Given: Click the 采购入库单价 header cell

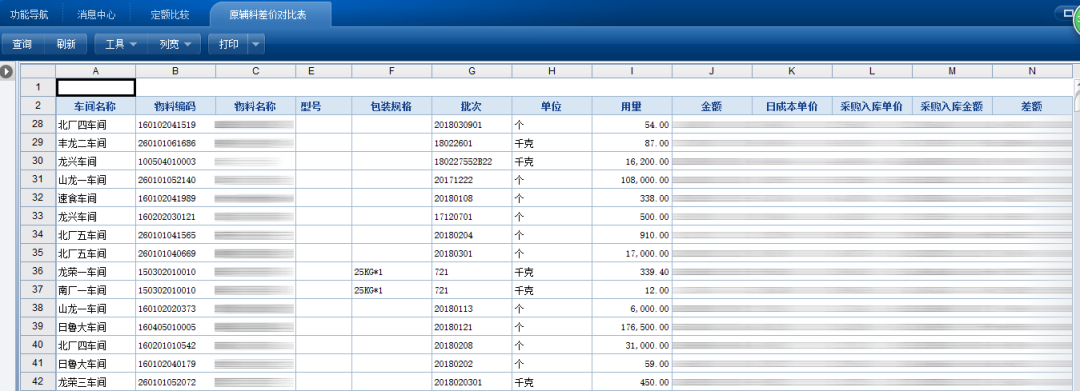Looking at the screenshot, I should tap(872, 106).
